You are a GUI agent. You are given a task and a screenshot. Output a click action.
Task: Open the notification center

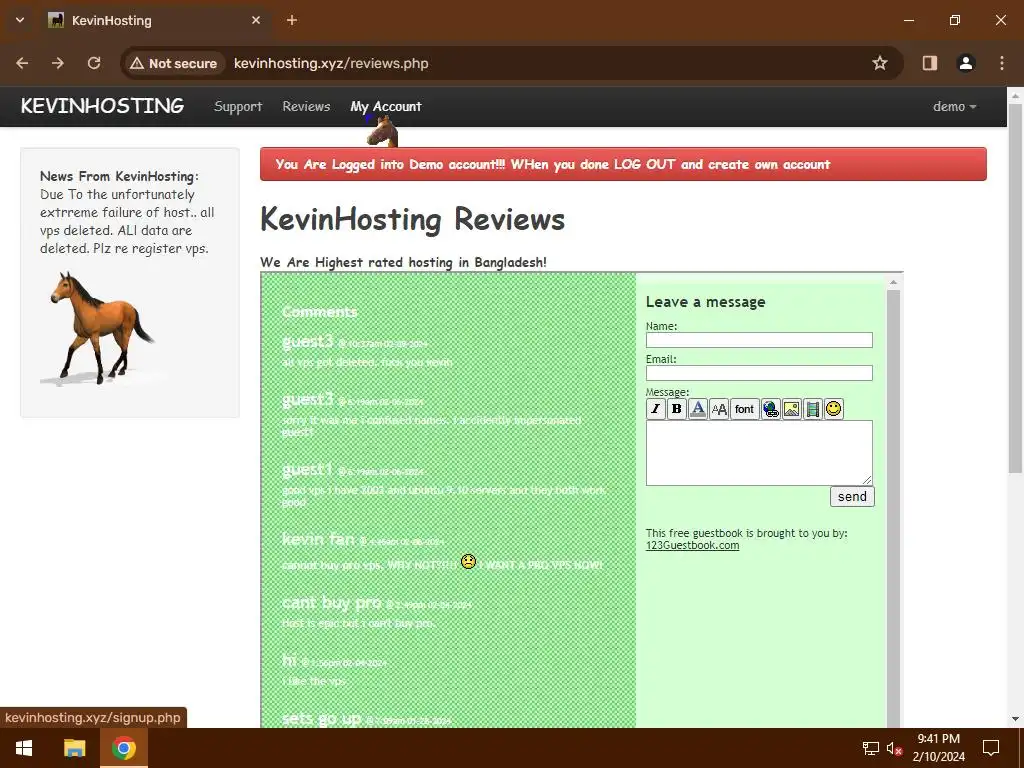point(991,748)
